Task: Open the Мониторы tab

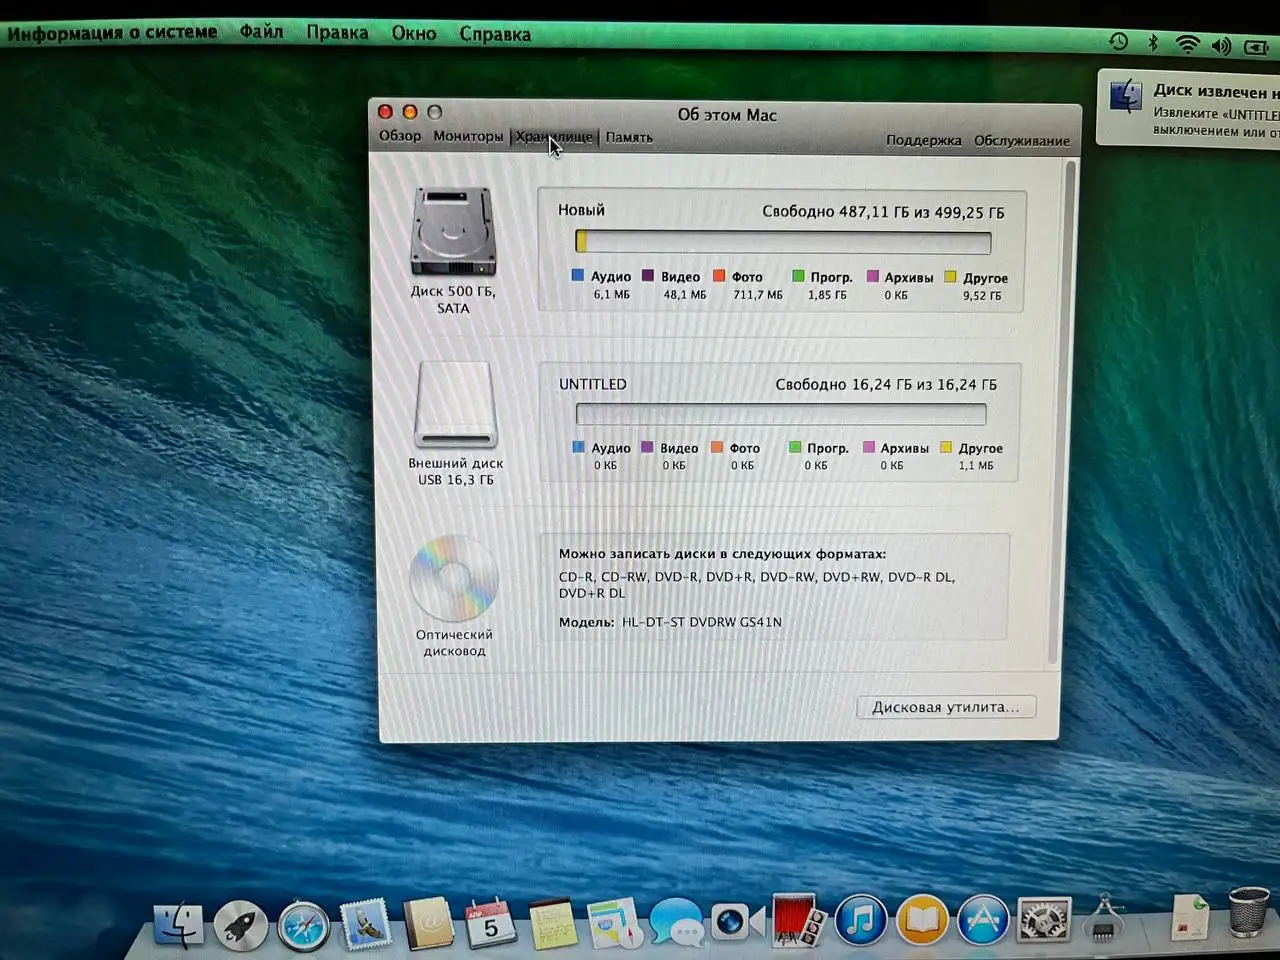Action: click(x=467, y=136)
